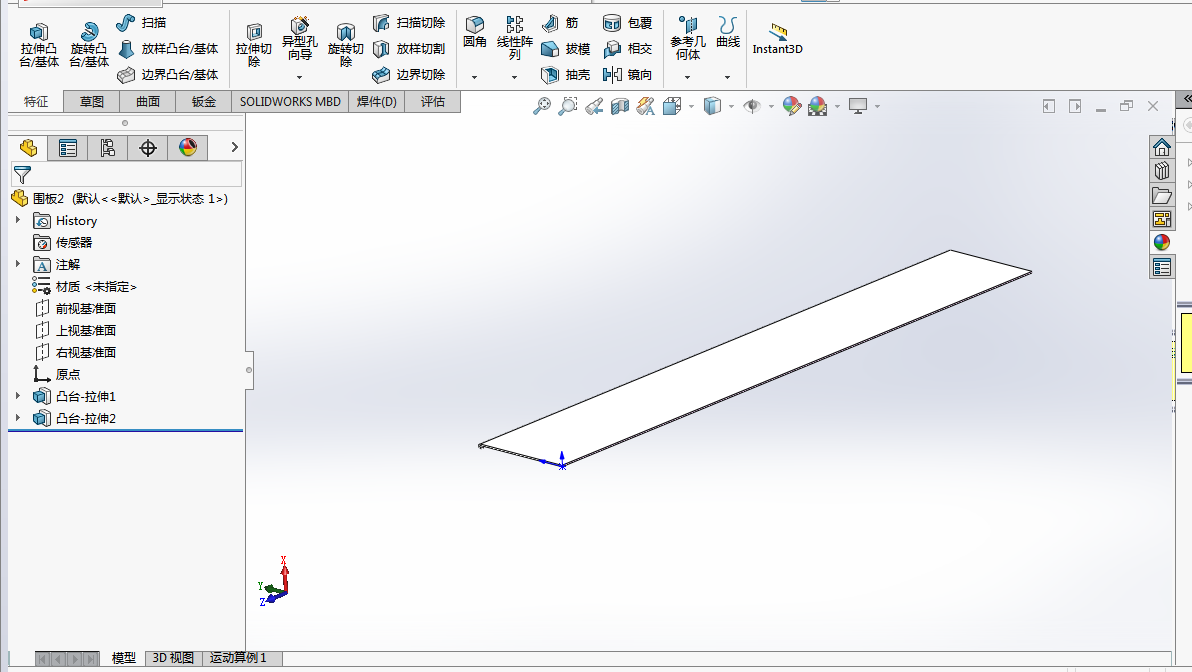Image resolution: width=1192 pixels, height=672 pixels.
Task: Select Linear Pattern (线性阵列) tool
Action: (x=515, y=38)
